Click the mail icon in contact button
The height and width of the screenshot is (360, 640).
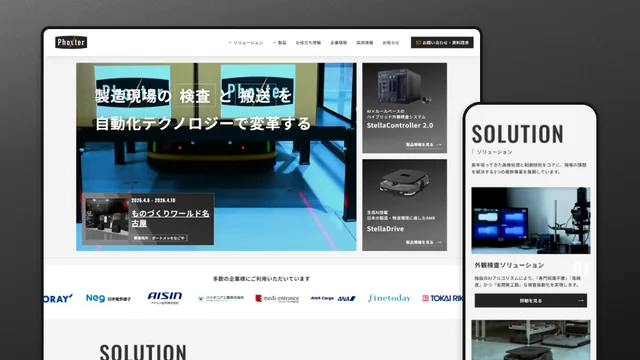(418, 42)
